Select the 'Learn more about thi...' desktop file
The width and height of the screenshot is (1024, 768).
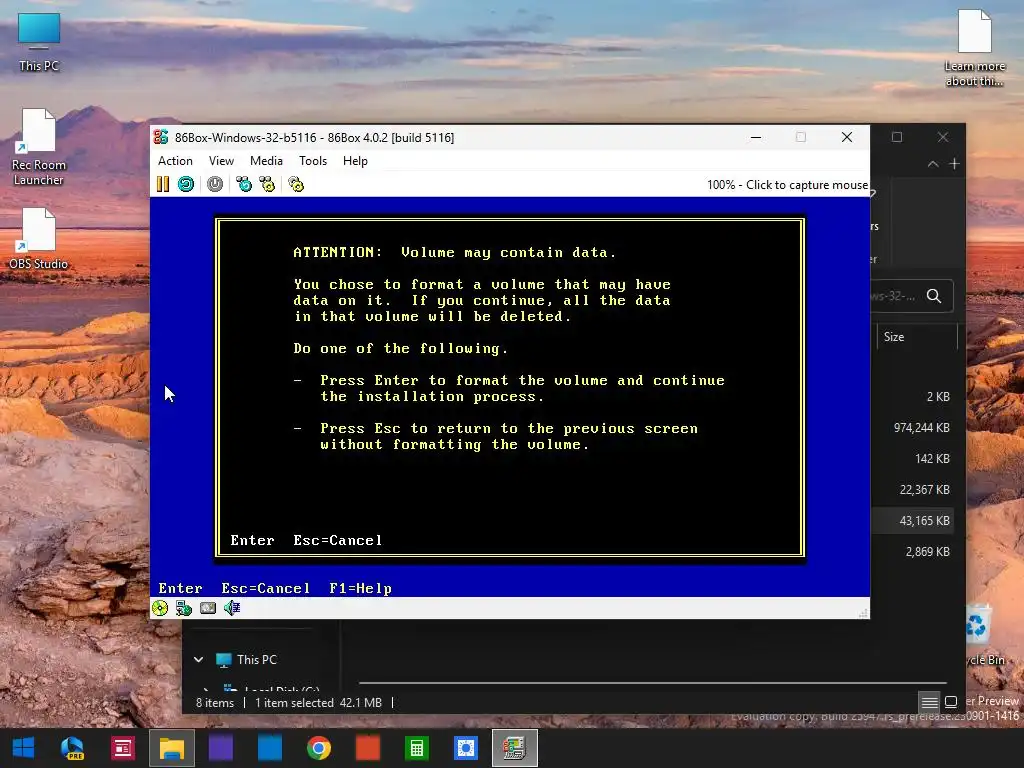click(x=974, y=48)
